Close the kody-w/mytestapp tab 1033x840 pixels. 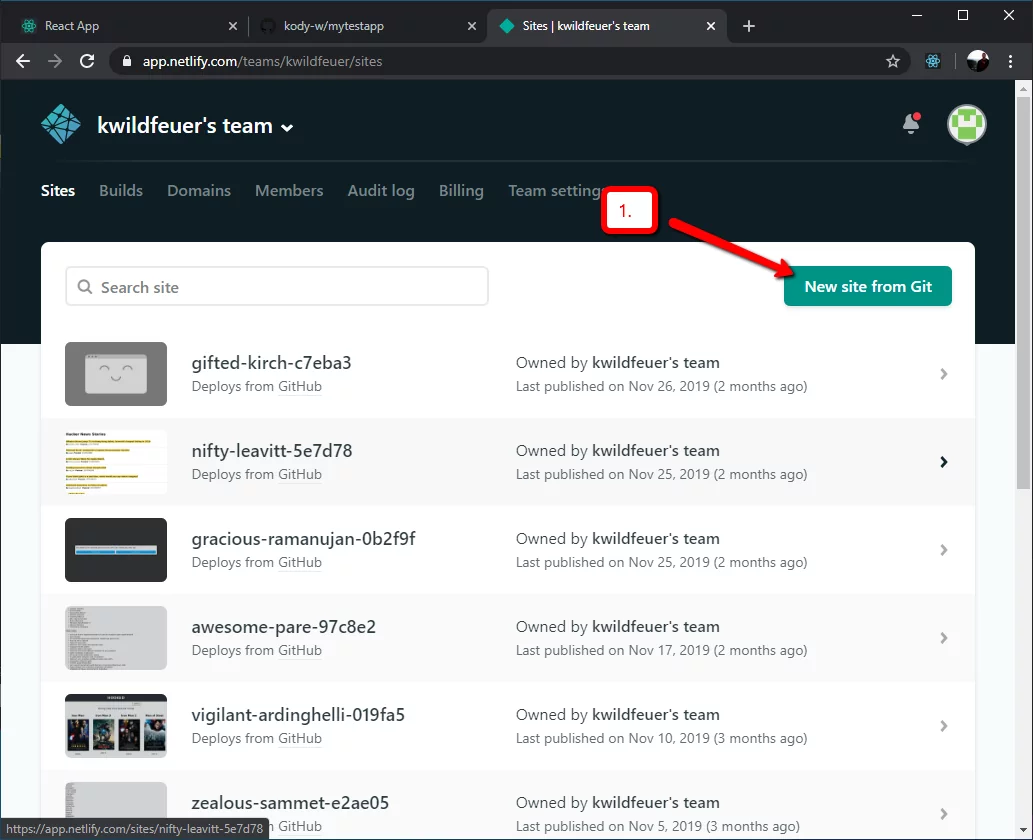[472, 26]
